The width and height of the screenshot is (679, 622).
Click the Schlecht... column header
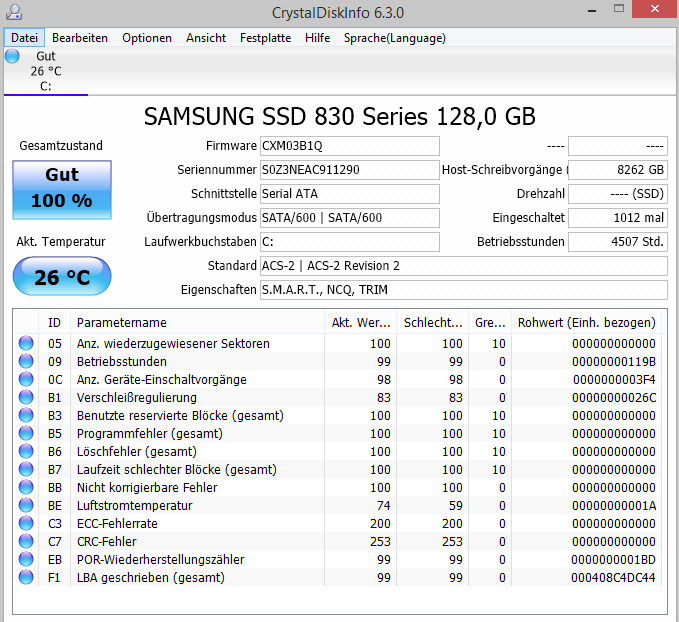433,322
